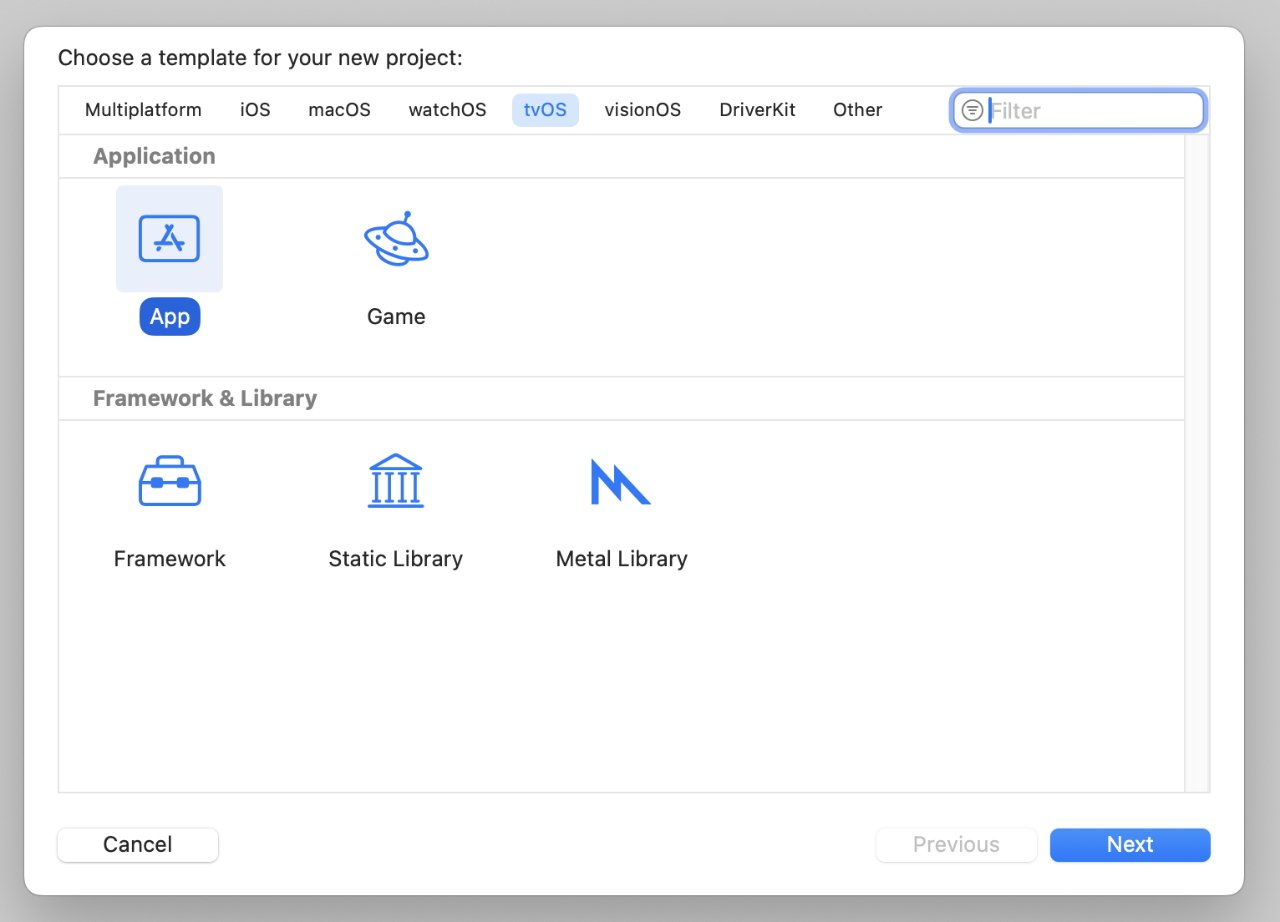Screen dimensions: 1280x922
Task: Select the Game template UFO icon
Action: 396,239
